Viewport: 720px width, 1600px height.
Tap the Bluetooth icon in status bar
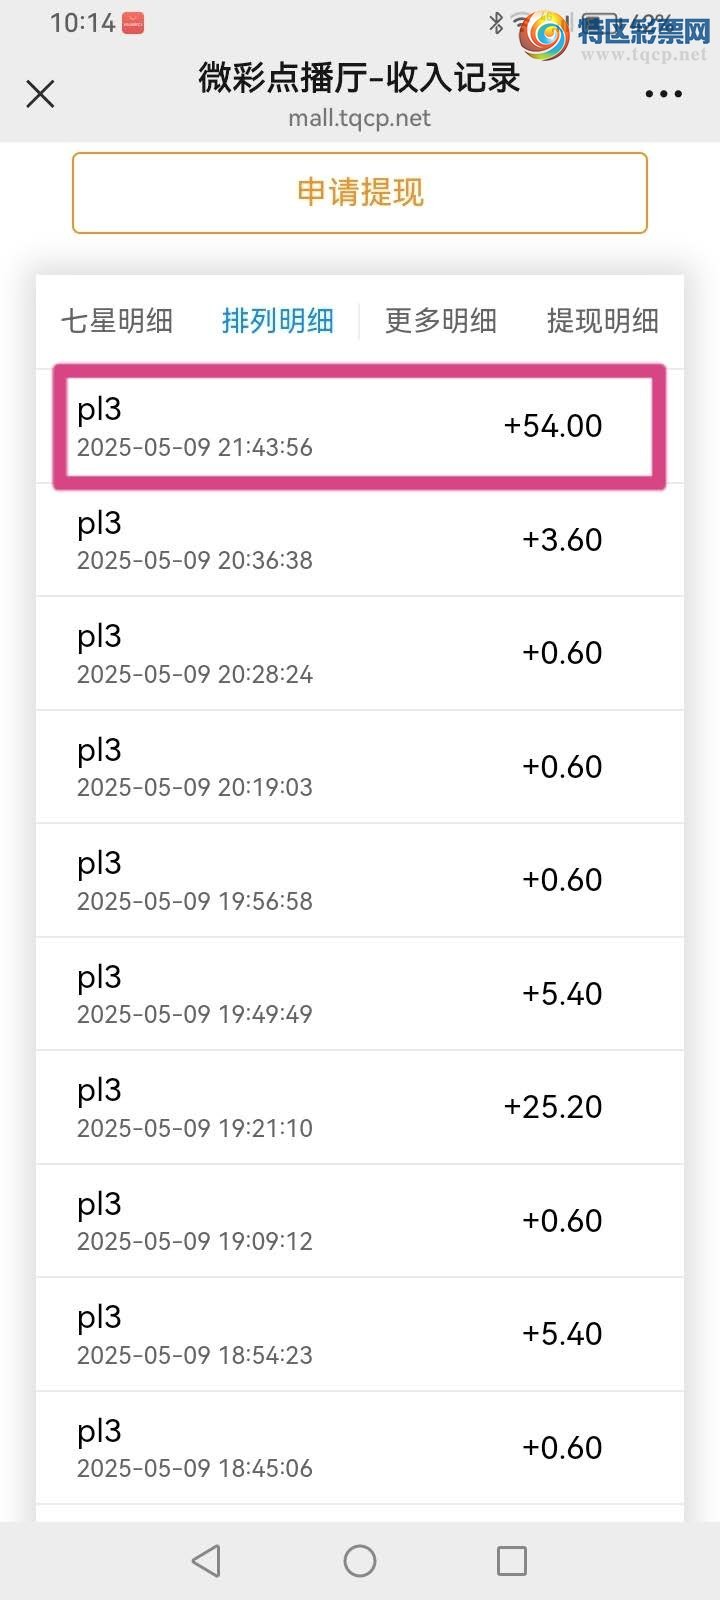496,22
